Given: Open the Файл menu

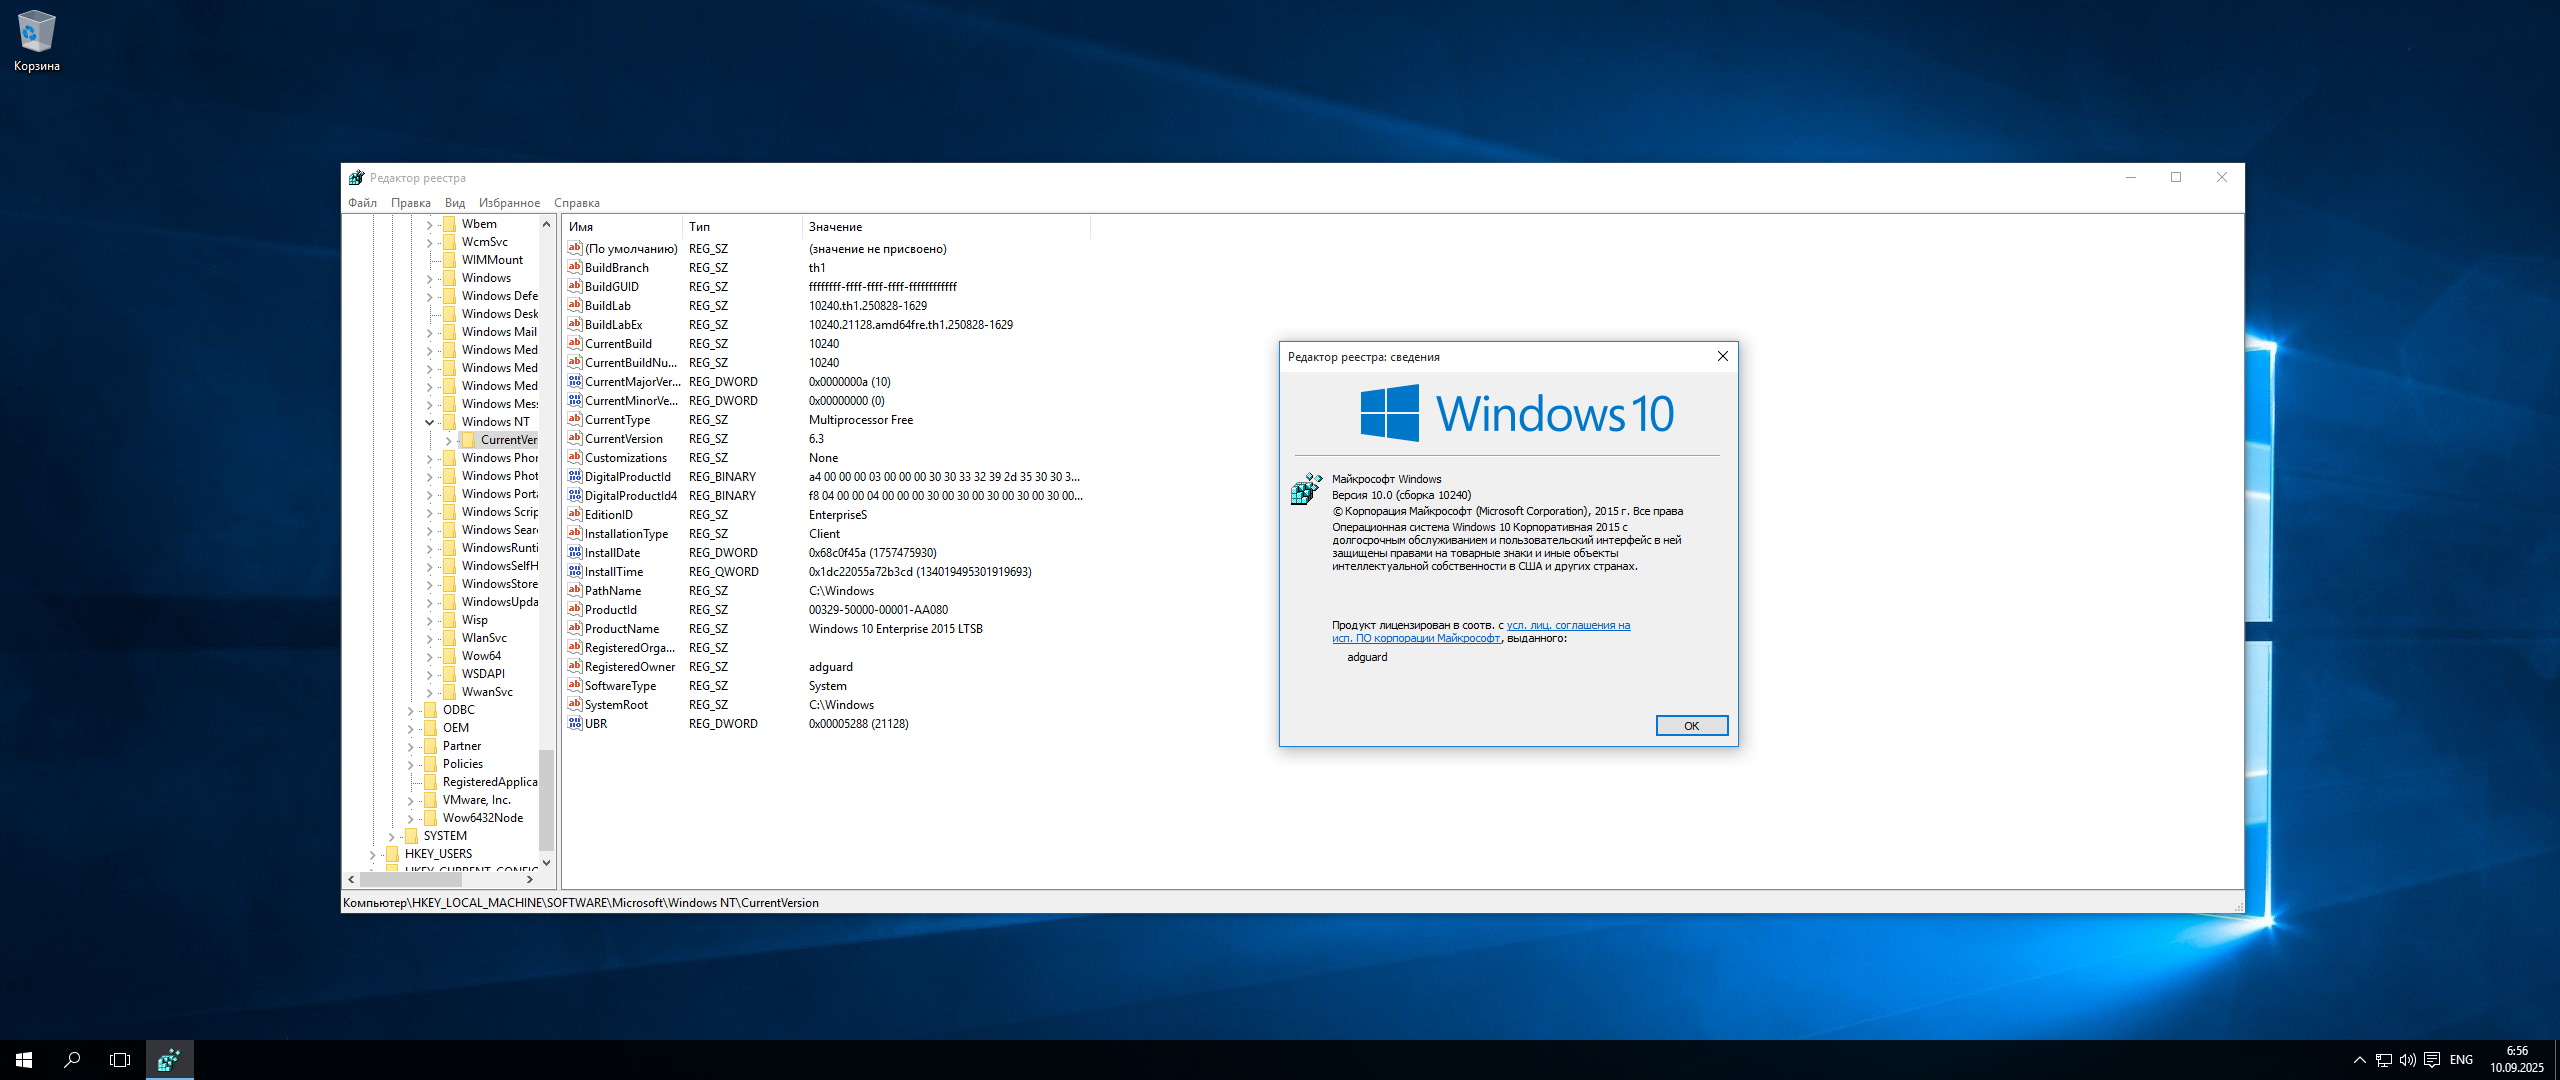Looking at the screenshot, I should click(362, 203).
